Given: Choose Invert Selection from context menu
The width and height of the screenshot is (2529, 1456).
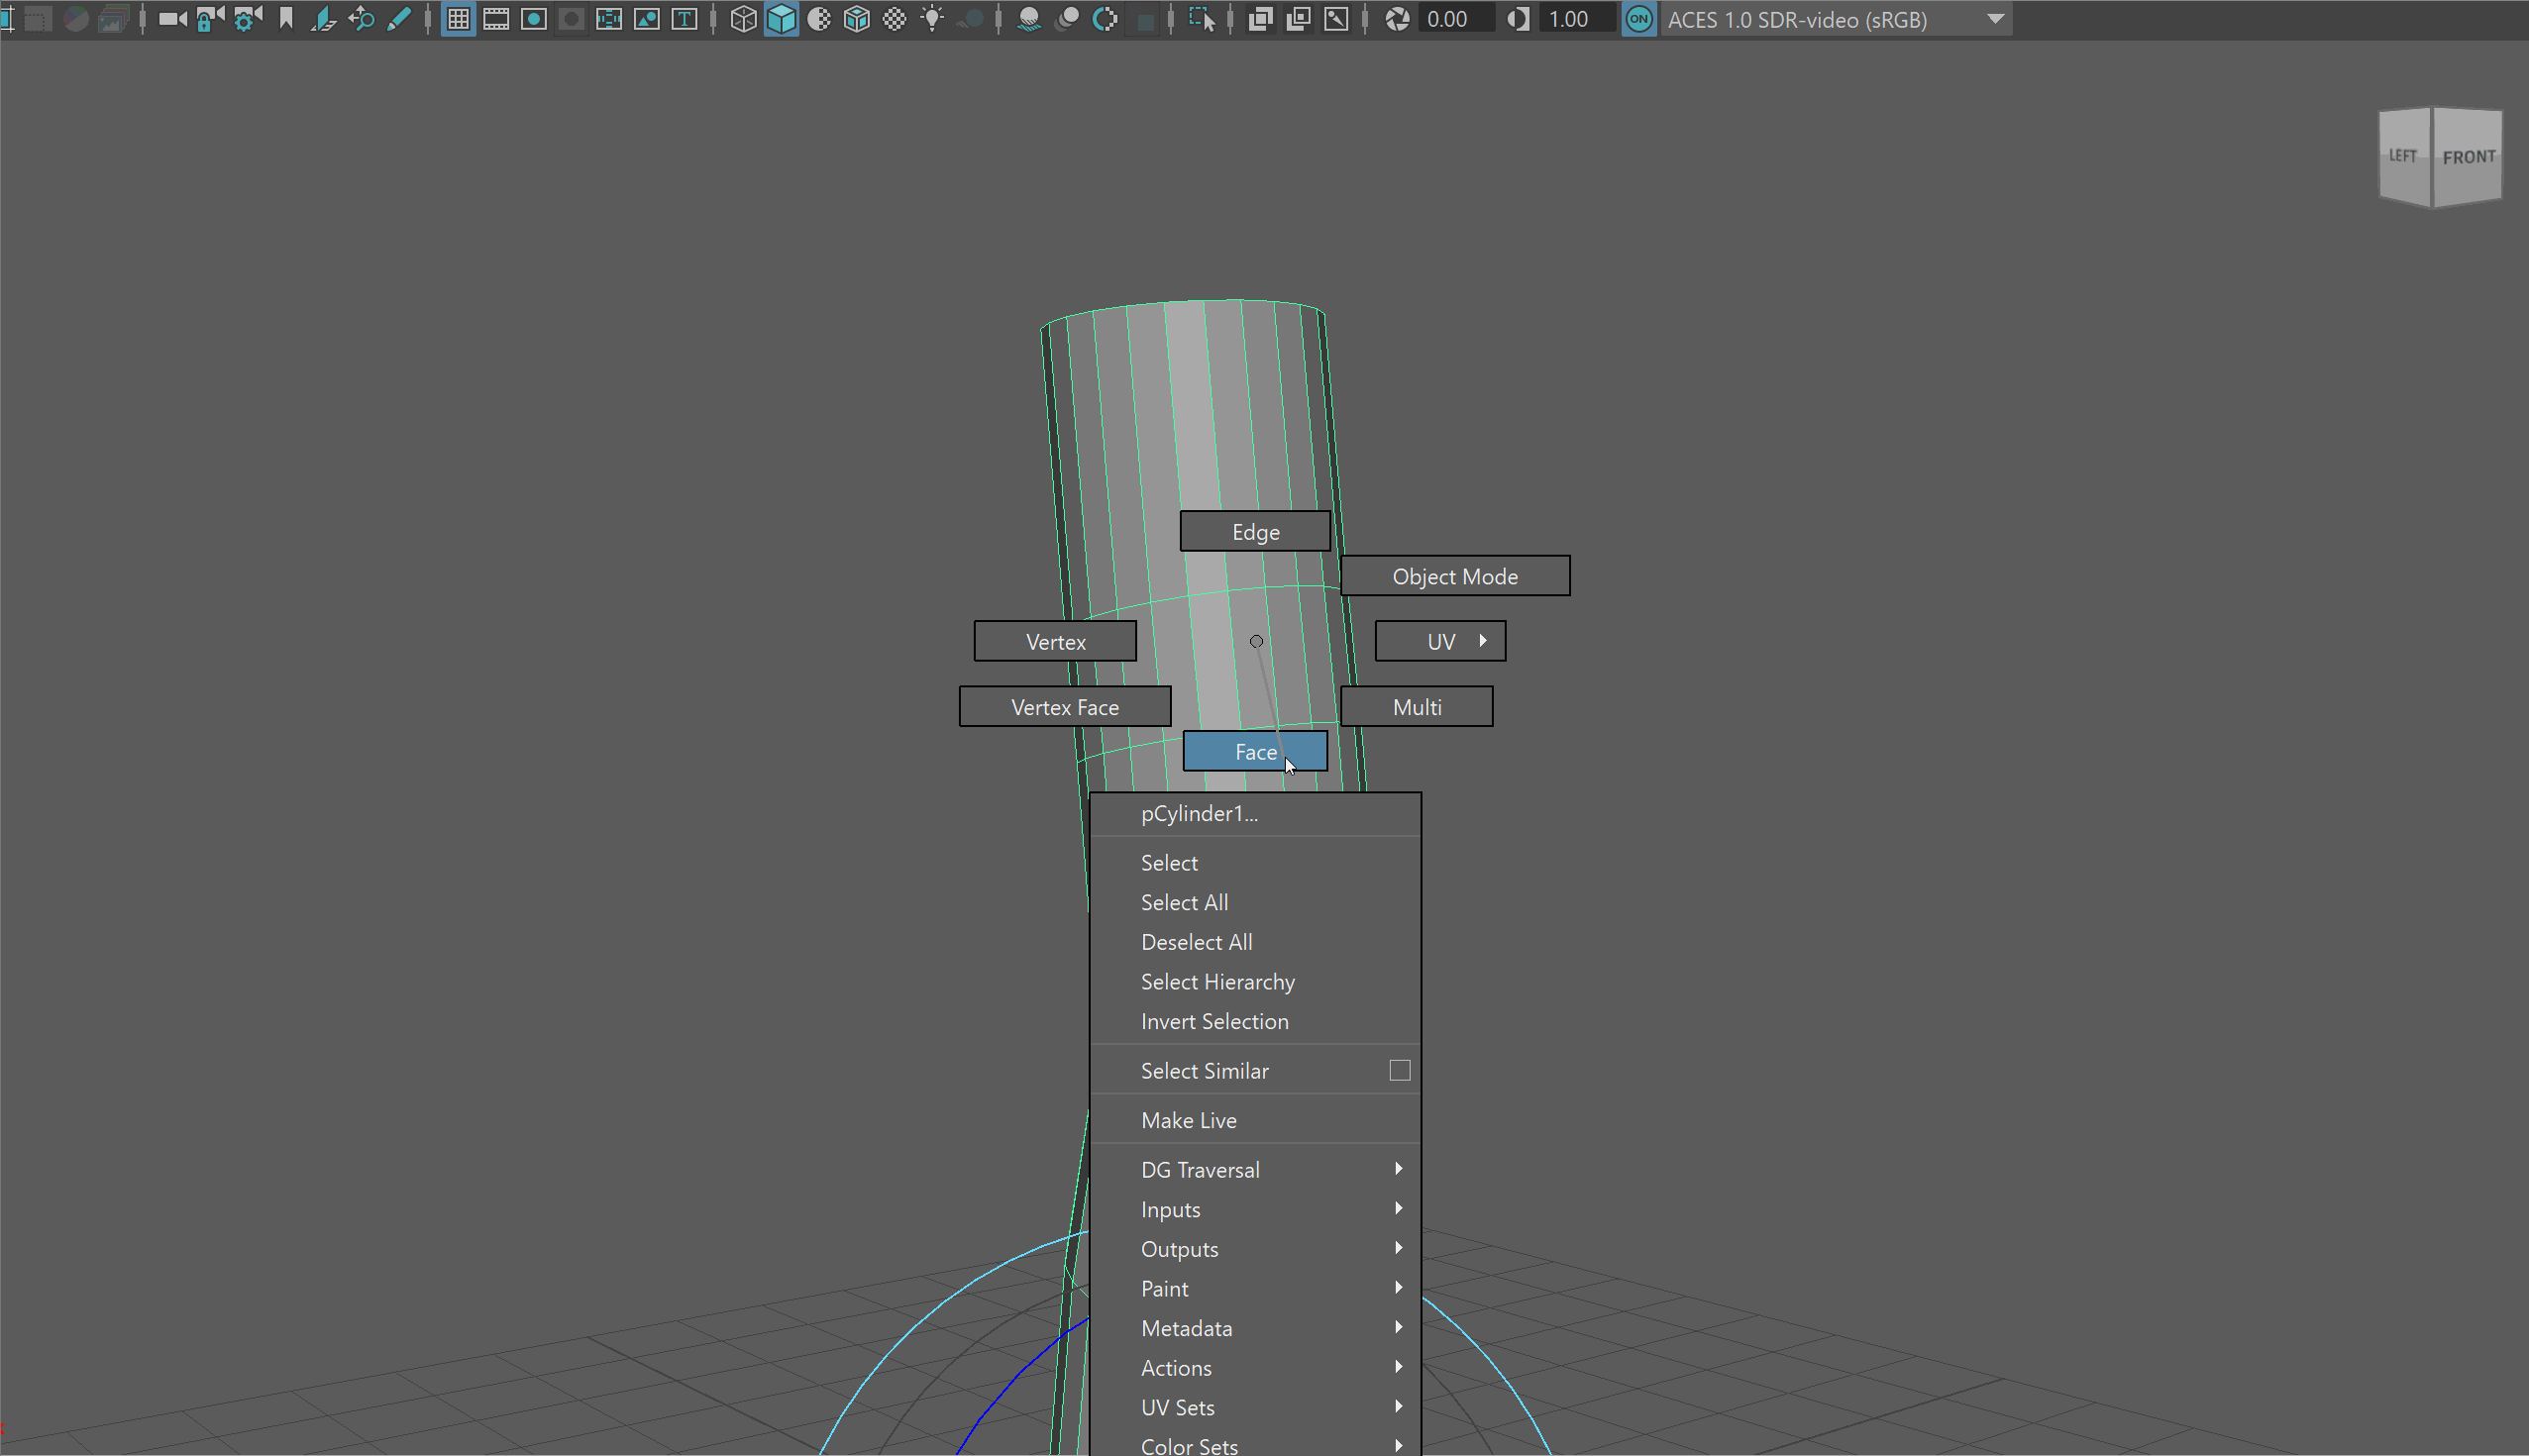Looking at the screenshot, I should click(x=1214, y=1021).
